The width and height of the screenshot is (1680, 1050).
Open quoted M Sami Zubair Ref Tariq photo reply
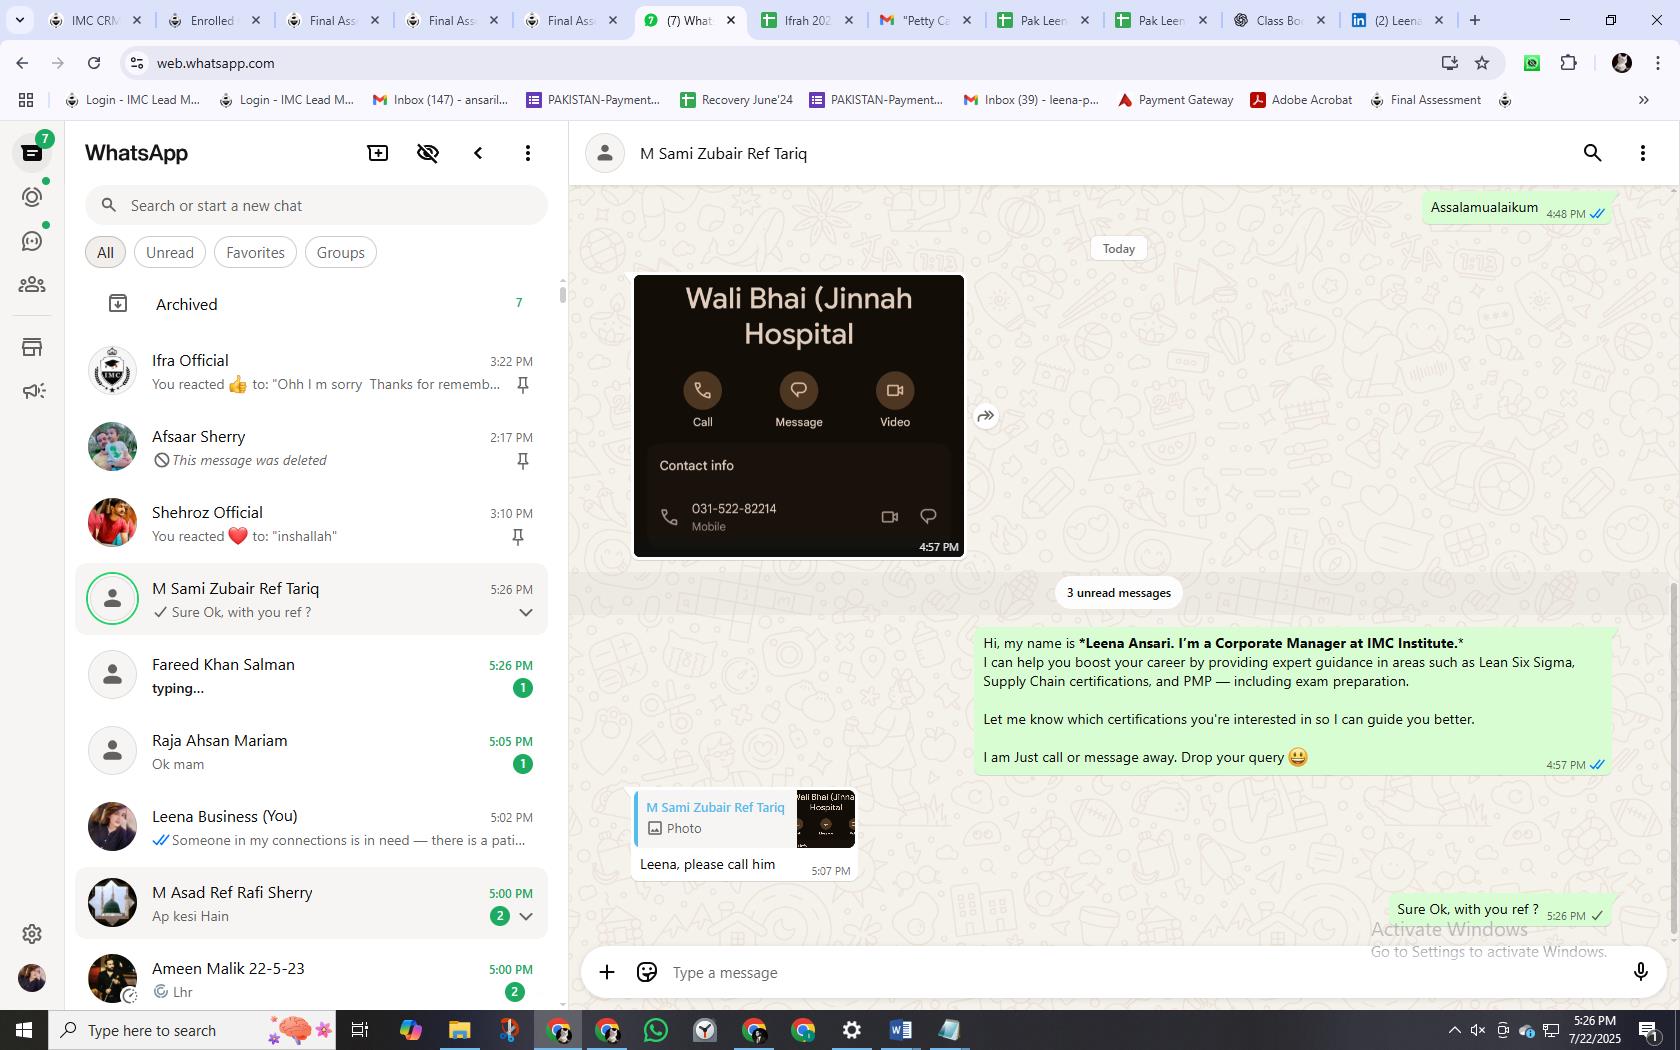pos(745,818)
